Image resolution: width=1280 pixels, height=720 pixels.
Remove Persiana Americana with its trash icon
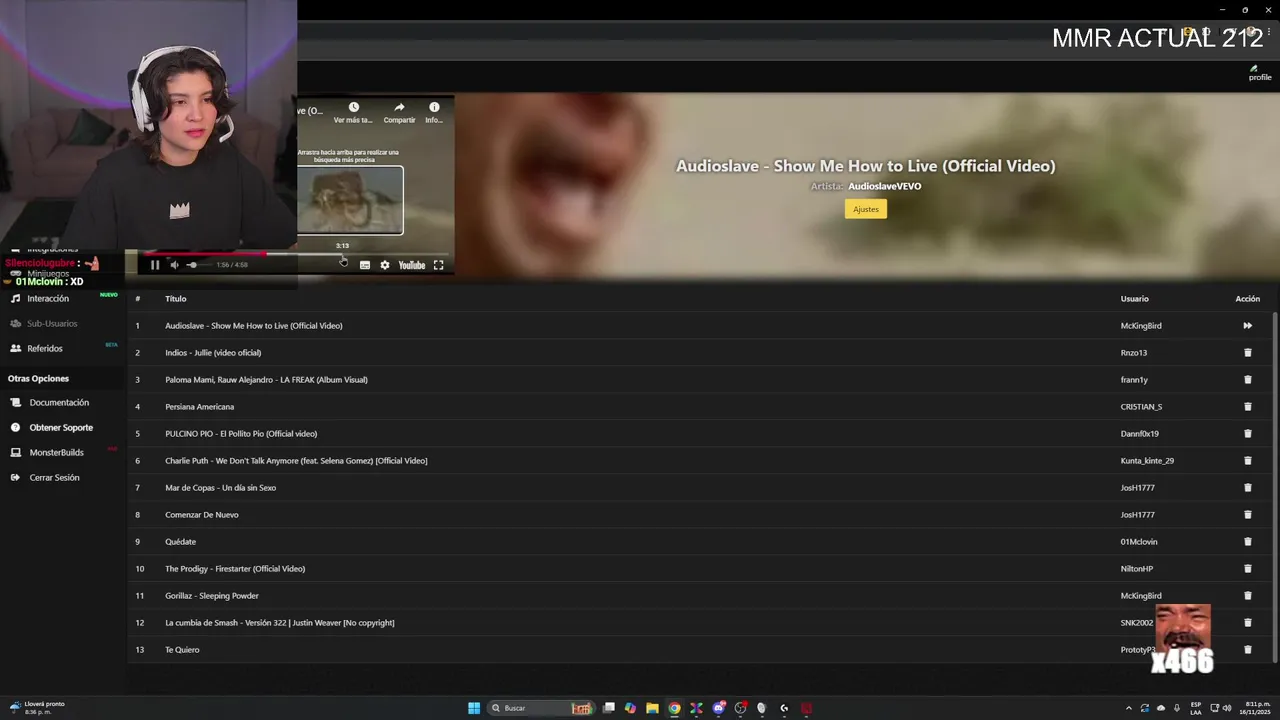coord(1247,406)
